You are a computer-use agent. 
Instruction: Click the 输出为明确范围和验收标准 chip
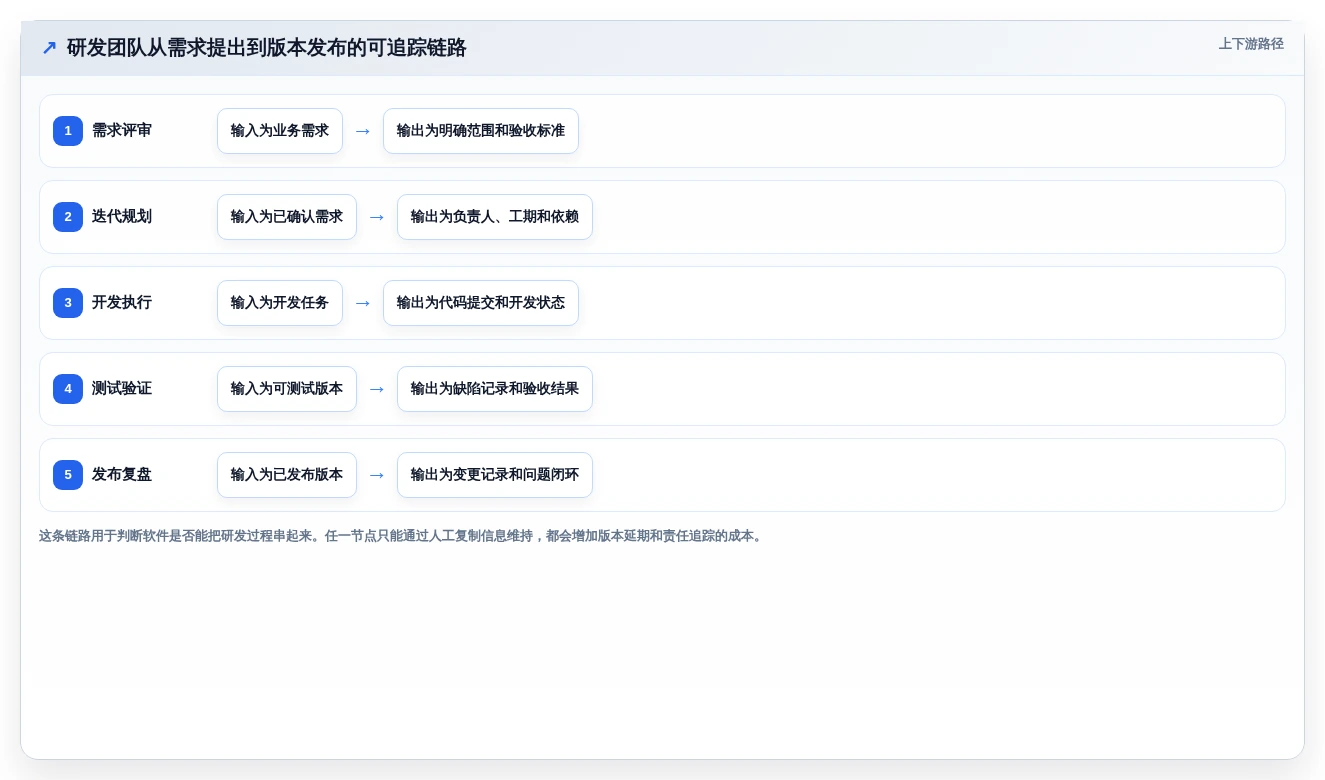(x=481, y=131)
